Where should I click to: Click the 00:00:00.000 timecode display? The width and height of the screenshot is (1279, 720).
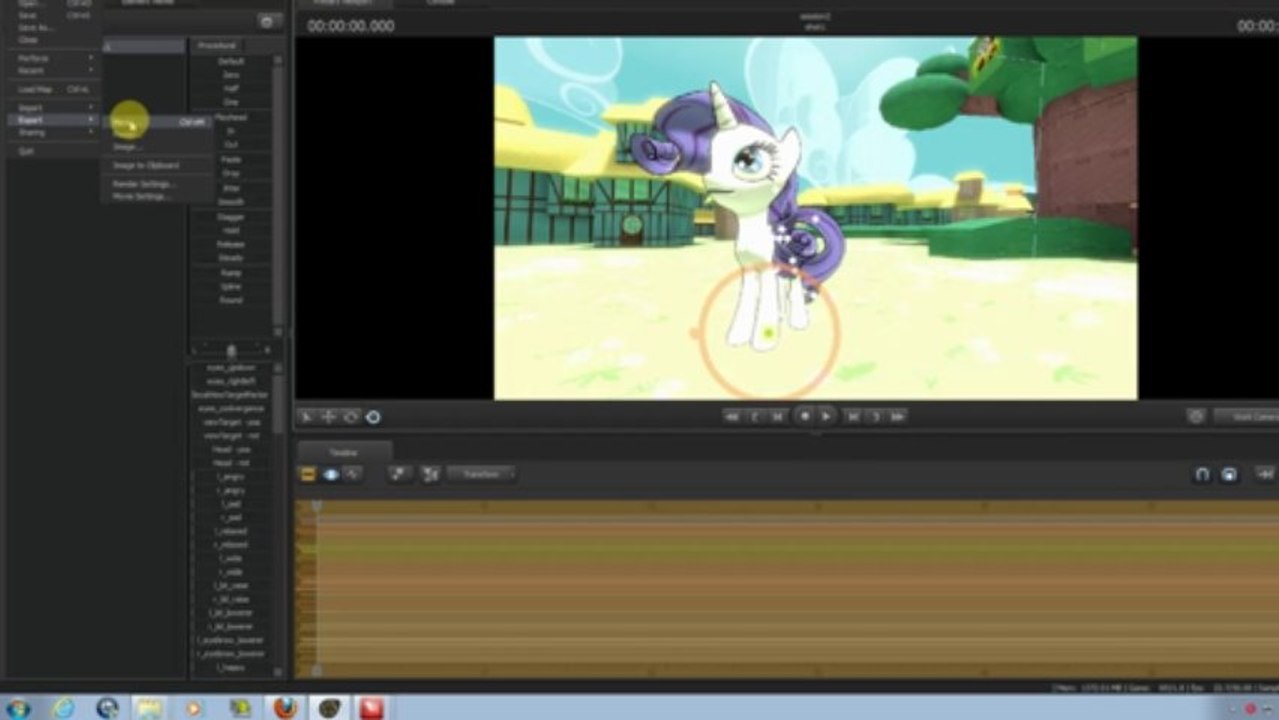[x=351, y=26]
